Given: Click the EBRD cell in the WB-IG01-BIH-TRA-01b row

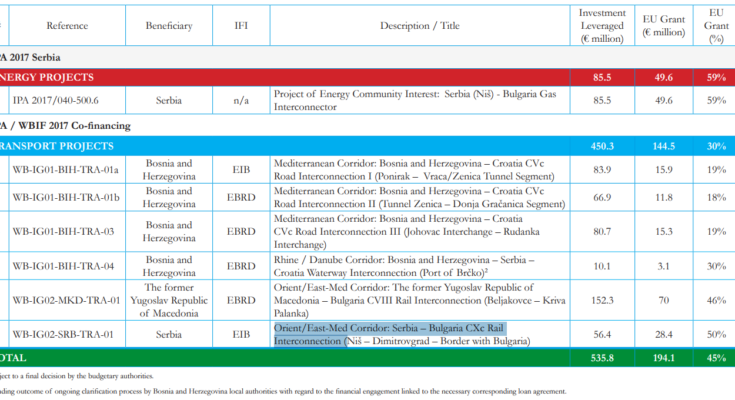Looking at the screenshot, I should [241, 197].
